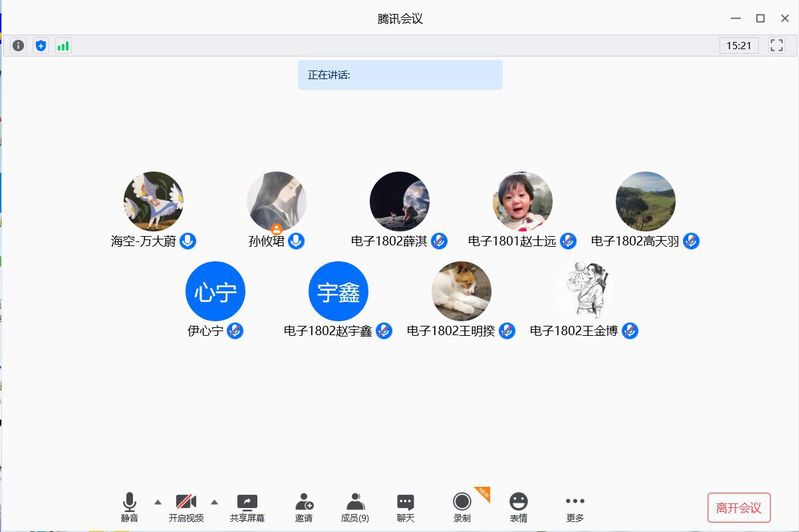The width and height of the screenshot is (799, 532).
Task: Click the name label 电子1802赵宇鑫
Action: pyautogui.click(x=328, y=331)
